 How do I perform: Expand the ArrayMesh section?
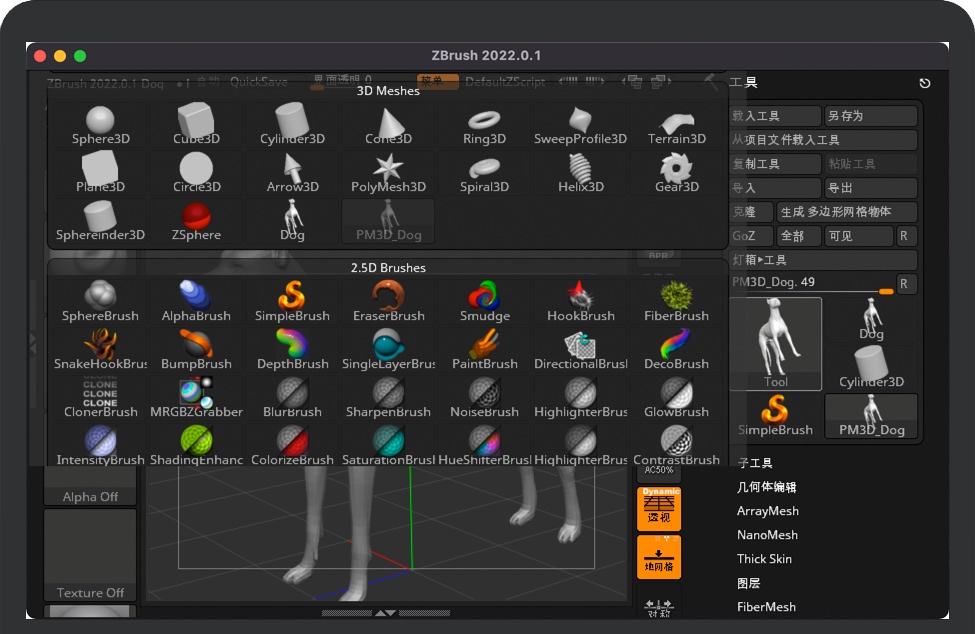tap(767, 511)
